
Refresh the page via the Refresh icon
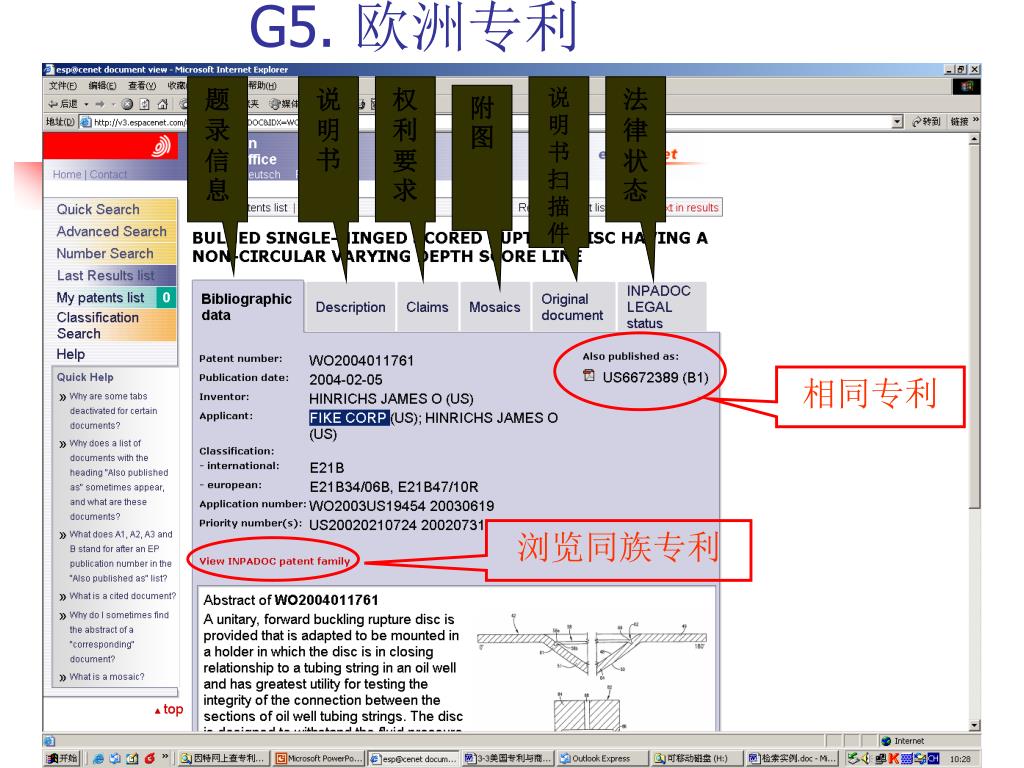(x=145, y=104)
